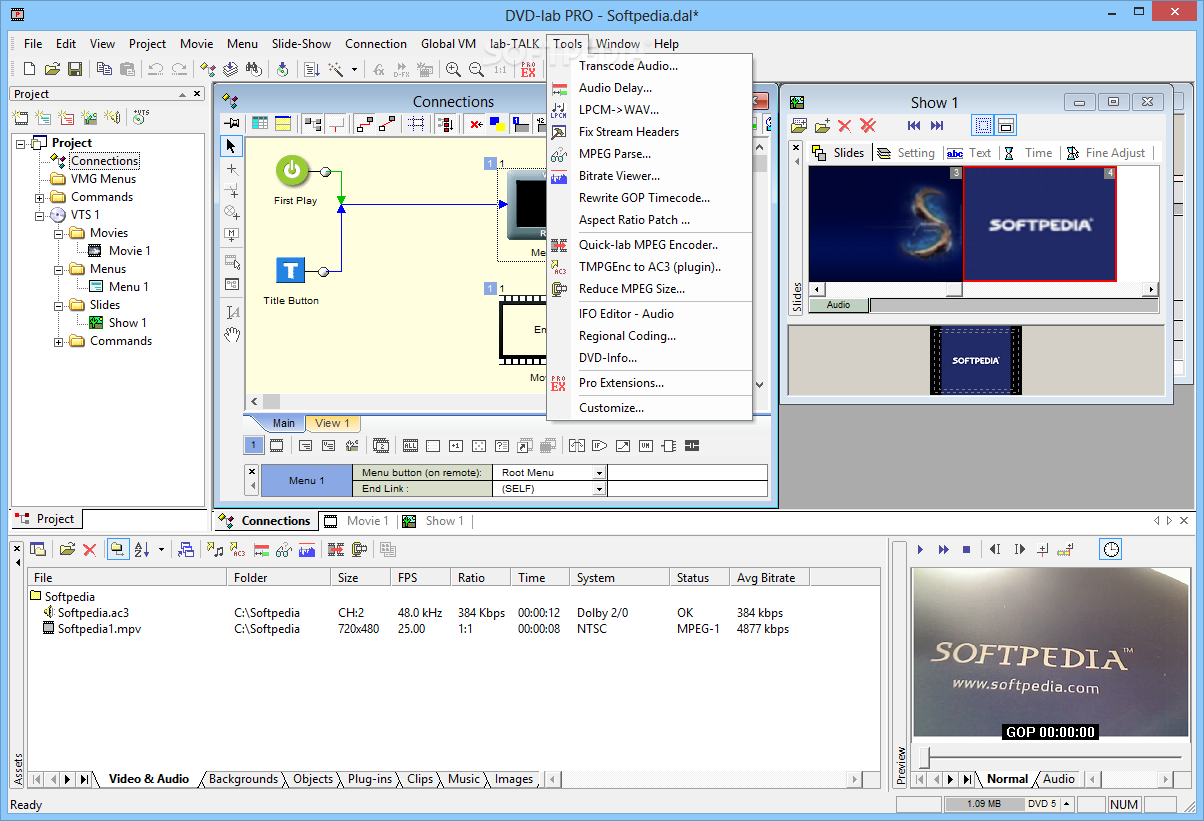Click the fast-forward button above the preview

coord(943,549)
